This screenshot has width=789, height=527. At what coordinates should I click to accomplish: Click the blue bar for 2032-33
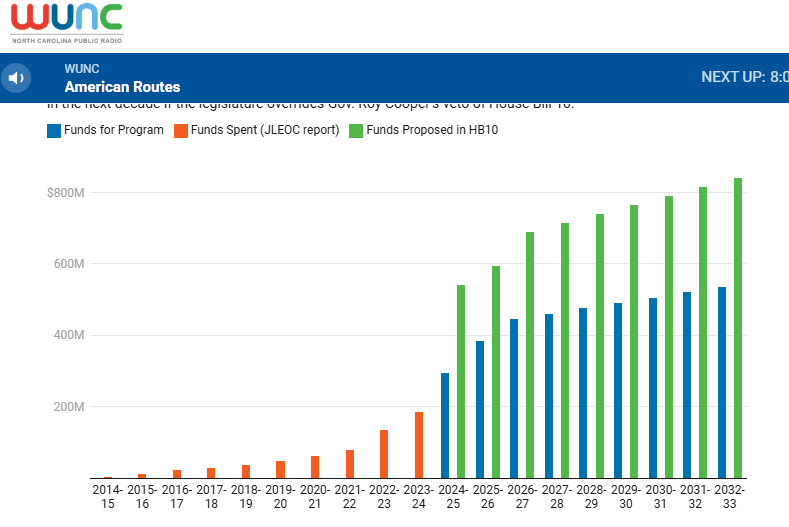tap(721, 382)
